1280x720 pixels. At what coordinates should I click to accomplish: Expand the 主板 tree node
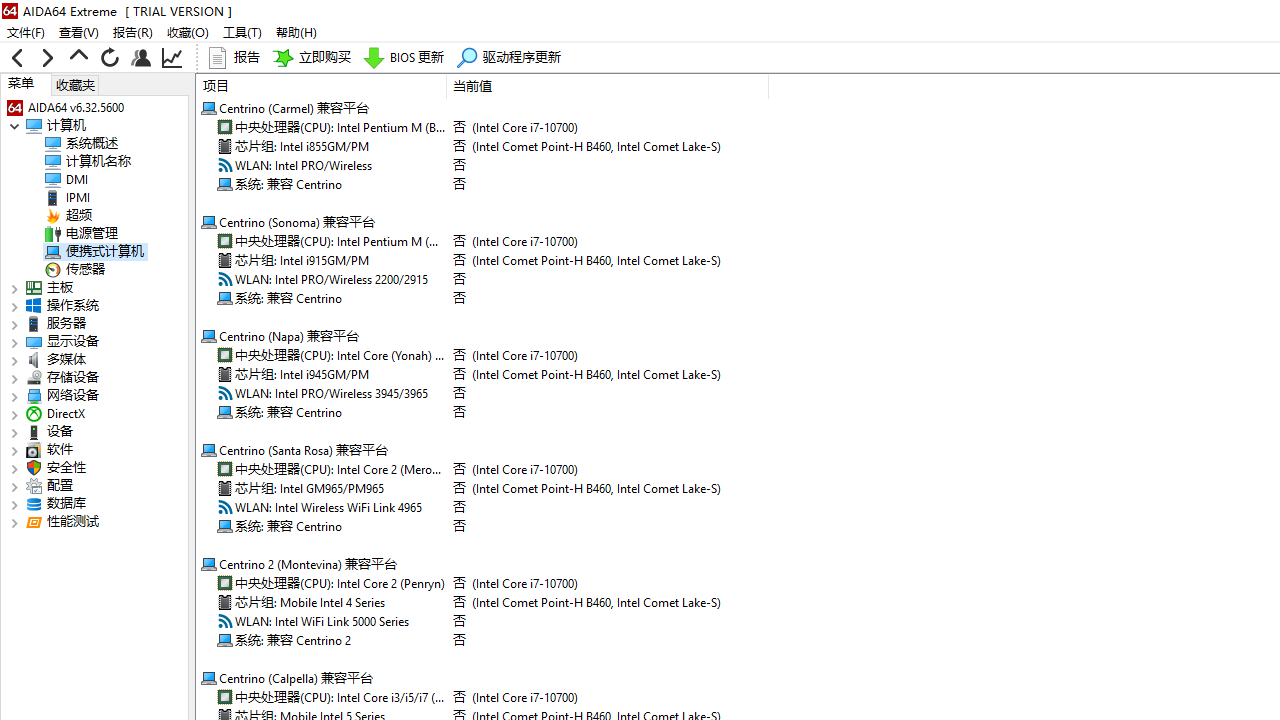(x=14, y=288)
